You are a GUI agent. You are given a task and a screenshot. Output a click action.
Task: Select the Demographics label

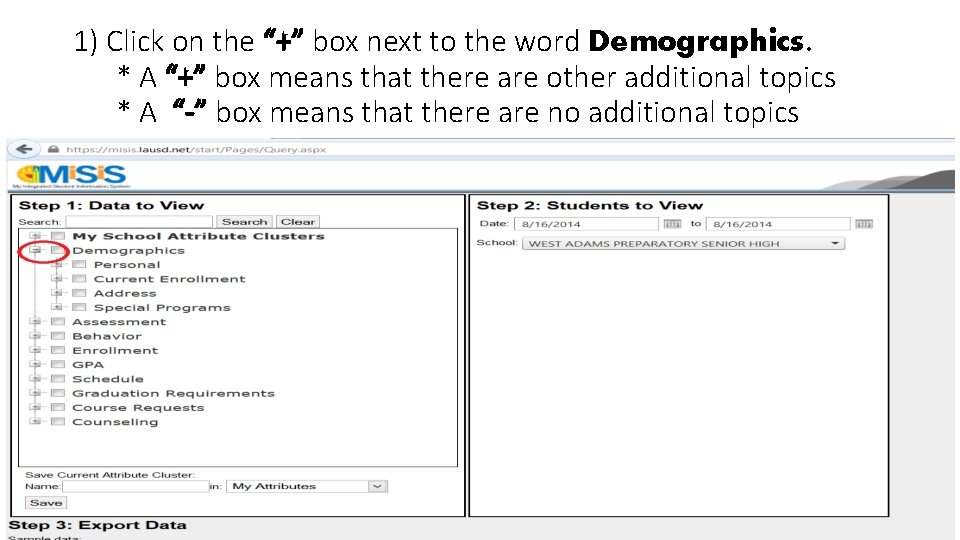click(x=129, y=250)
